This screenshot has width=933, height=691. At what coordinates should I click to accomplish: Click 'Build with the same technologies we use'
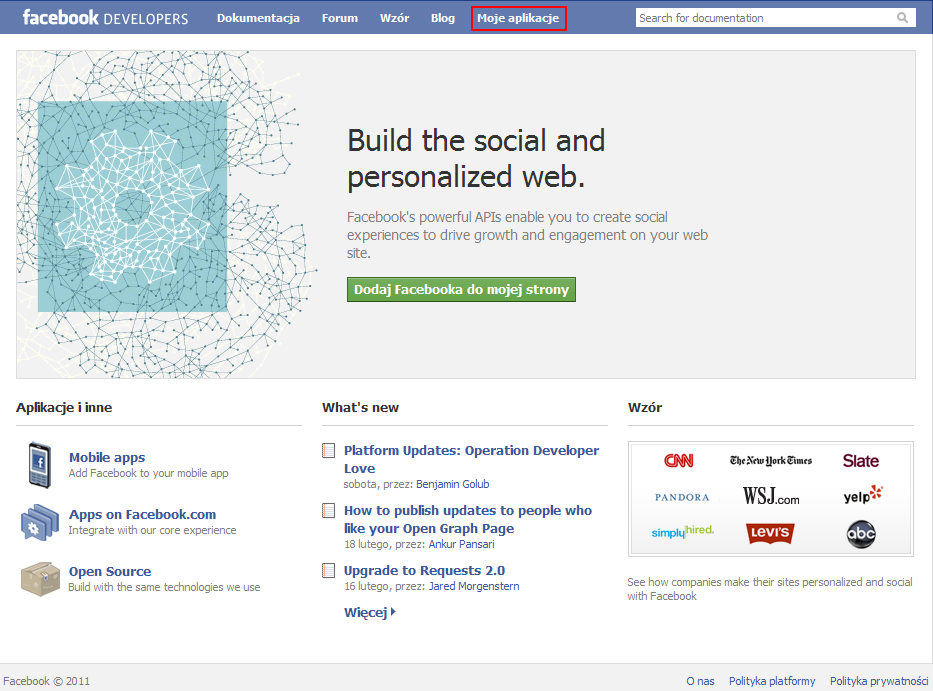164,587
